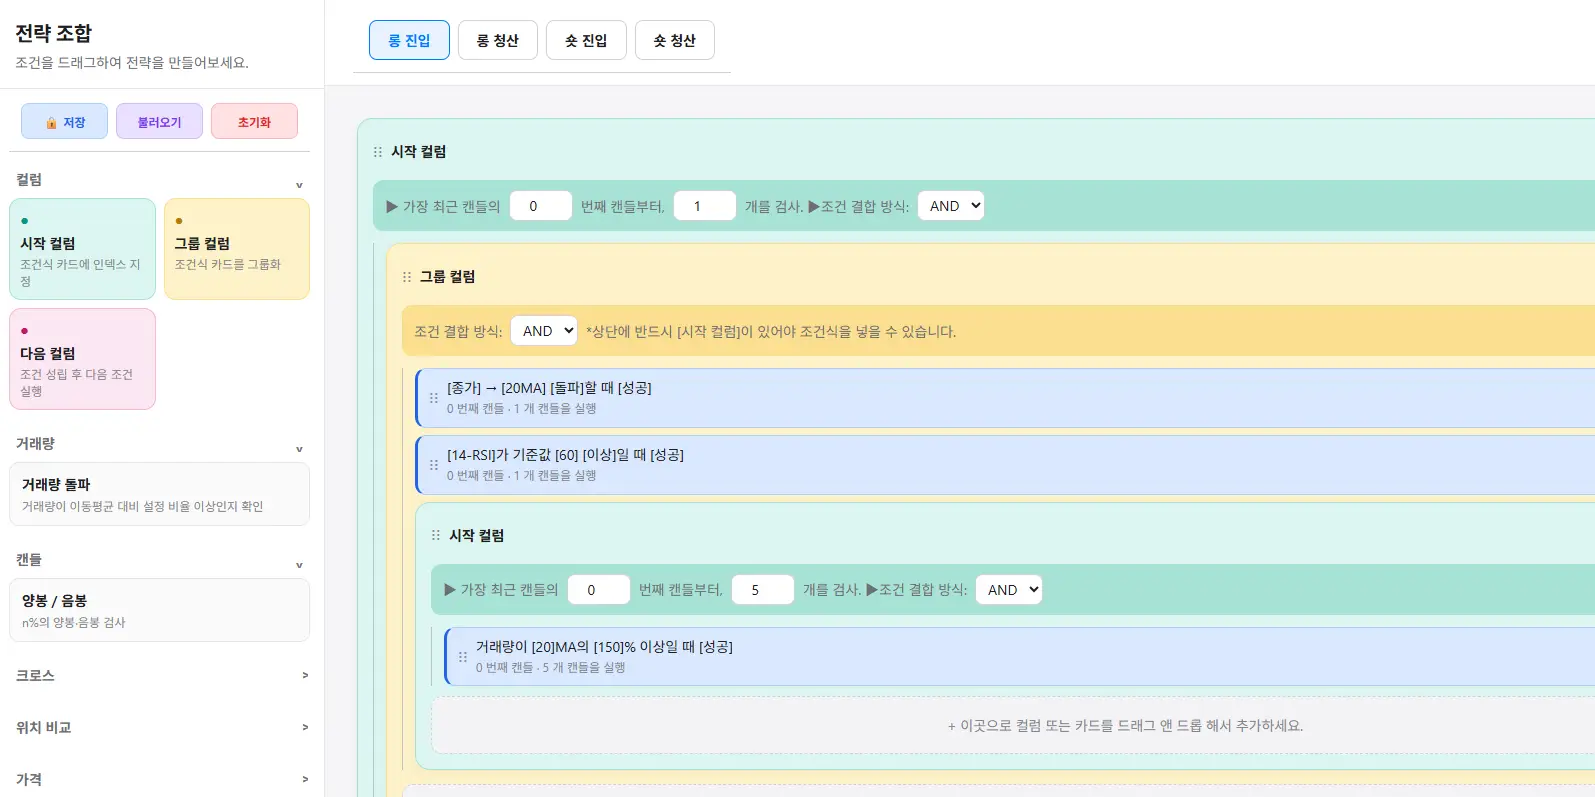Click the drag handle of the 그룹 컬럼 block
Viewport: 1595px width, 797px height.
(x=407, y=277)
